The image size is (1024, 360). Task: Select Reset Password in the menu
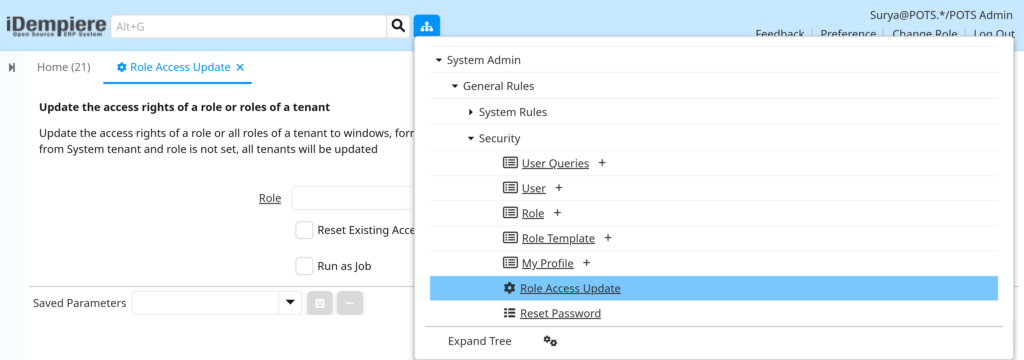click(x=560, y=313)
